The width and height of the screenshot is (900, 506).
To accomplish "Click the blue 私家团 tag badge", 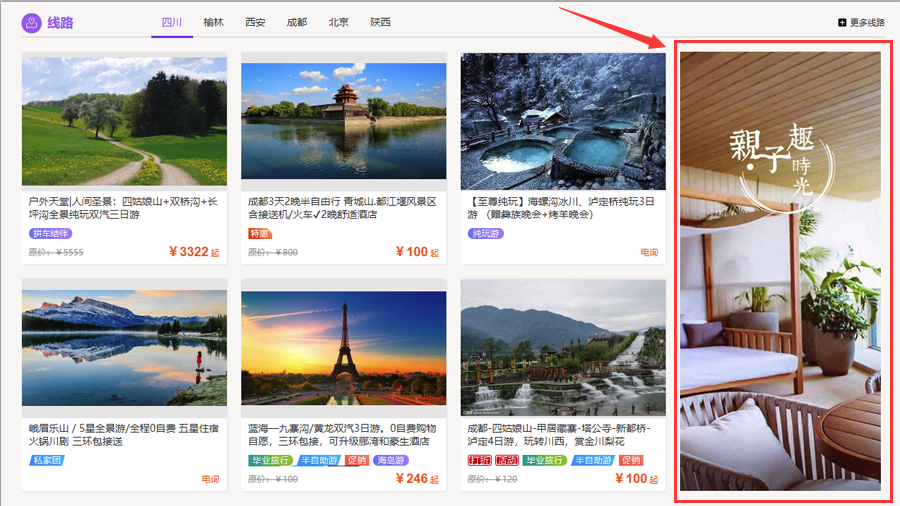I will coord(47,460).
